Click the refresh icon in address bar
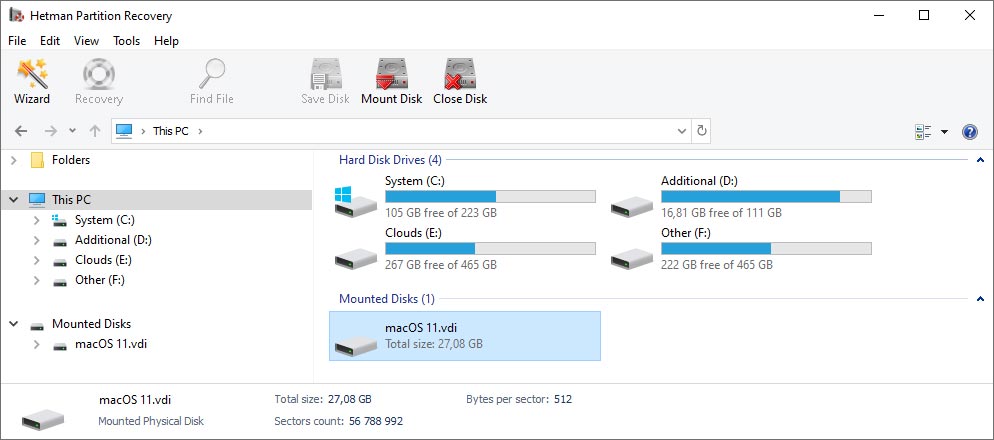Image resolution: width=994 pixels, height=440 pixels. [701, 131]
